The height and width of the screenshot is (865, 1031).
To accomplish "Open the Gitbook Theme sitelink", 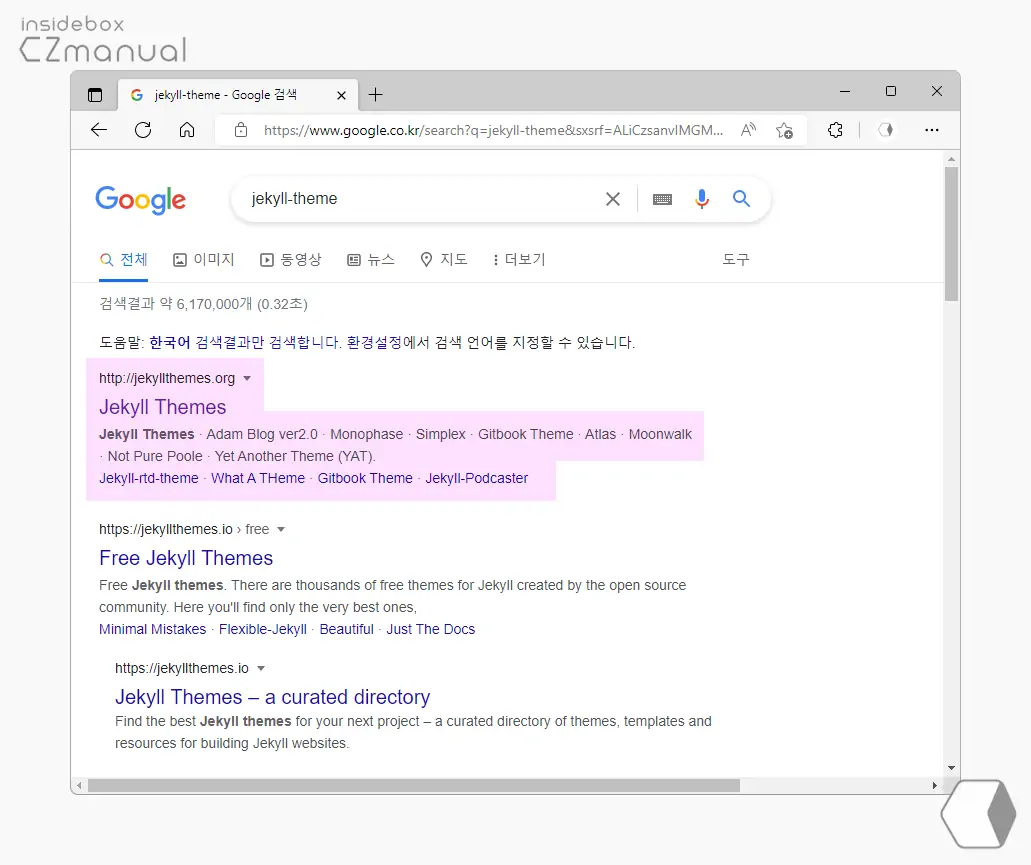I will tap(365, 479).
